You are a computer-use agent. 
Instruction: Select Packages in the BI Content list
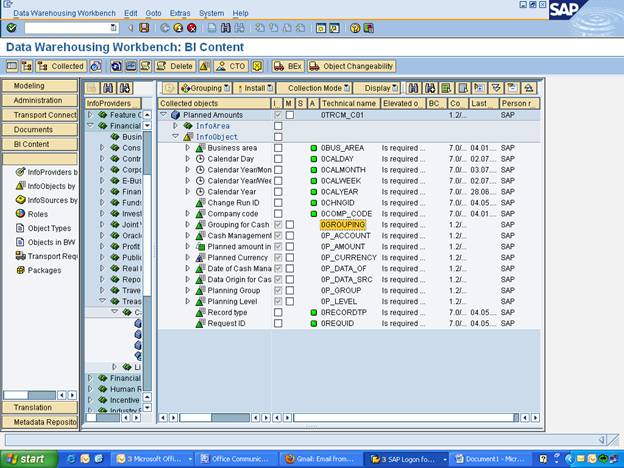[x=39, y=270]
